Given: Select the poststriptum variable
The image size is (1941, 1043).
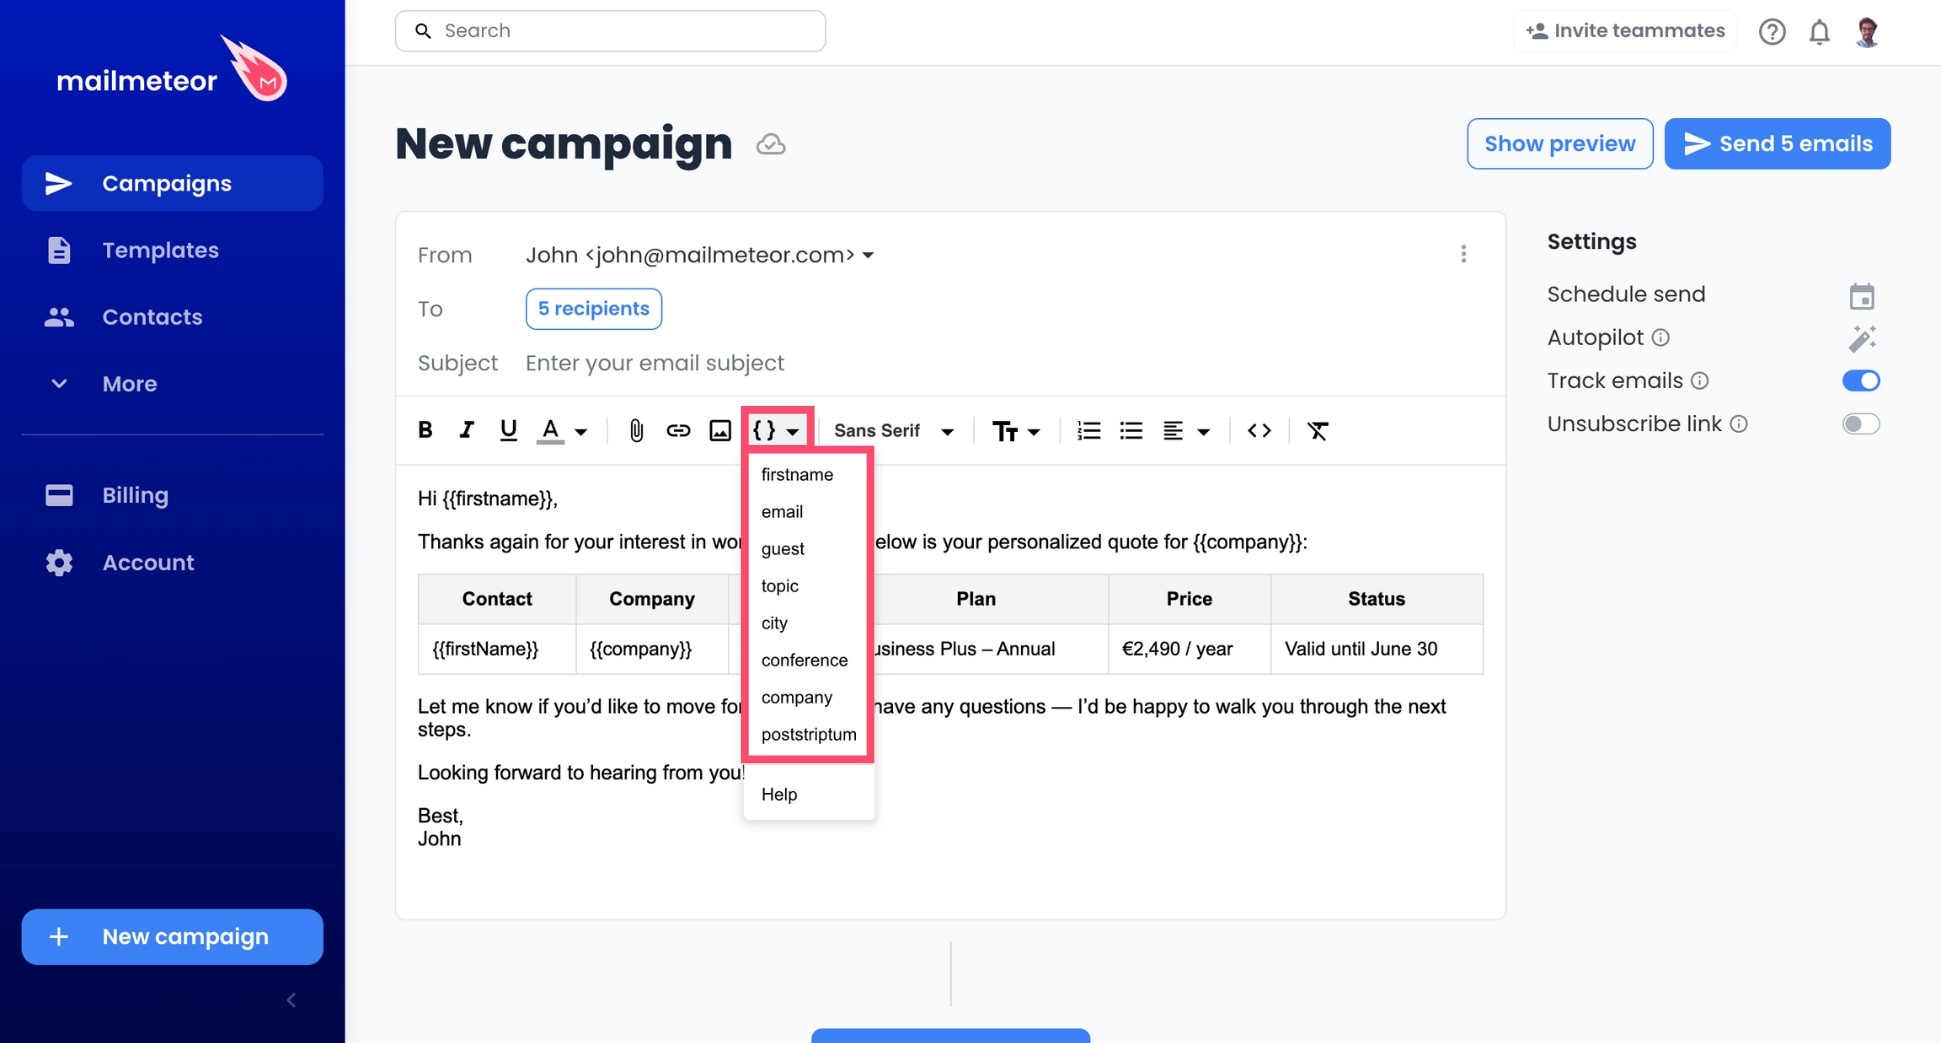Looking at the screenshot, I should click(808, 734).
